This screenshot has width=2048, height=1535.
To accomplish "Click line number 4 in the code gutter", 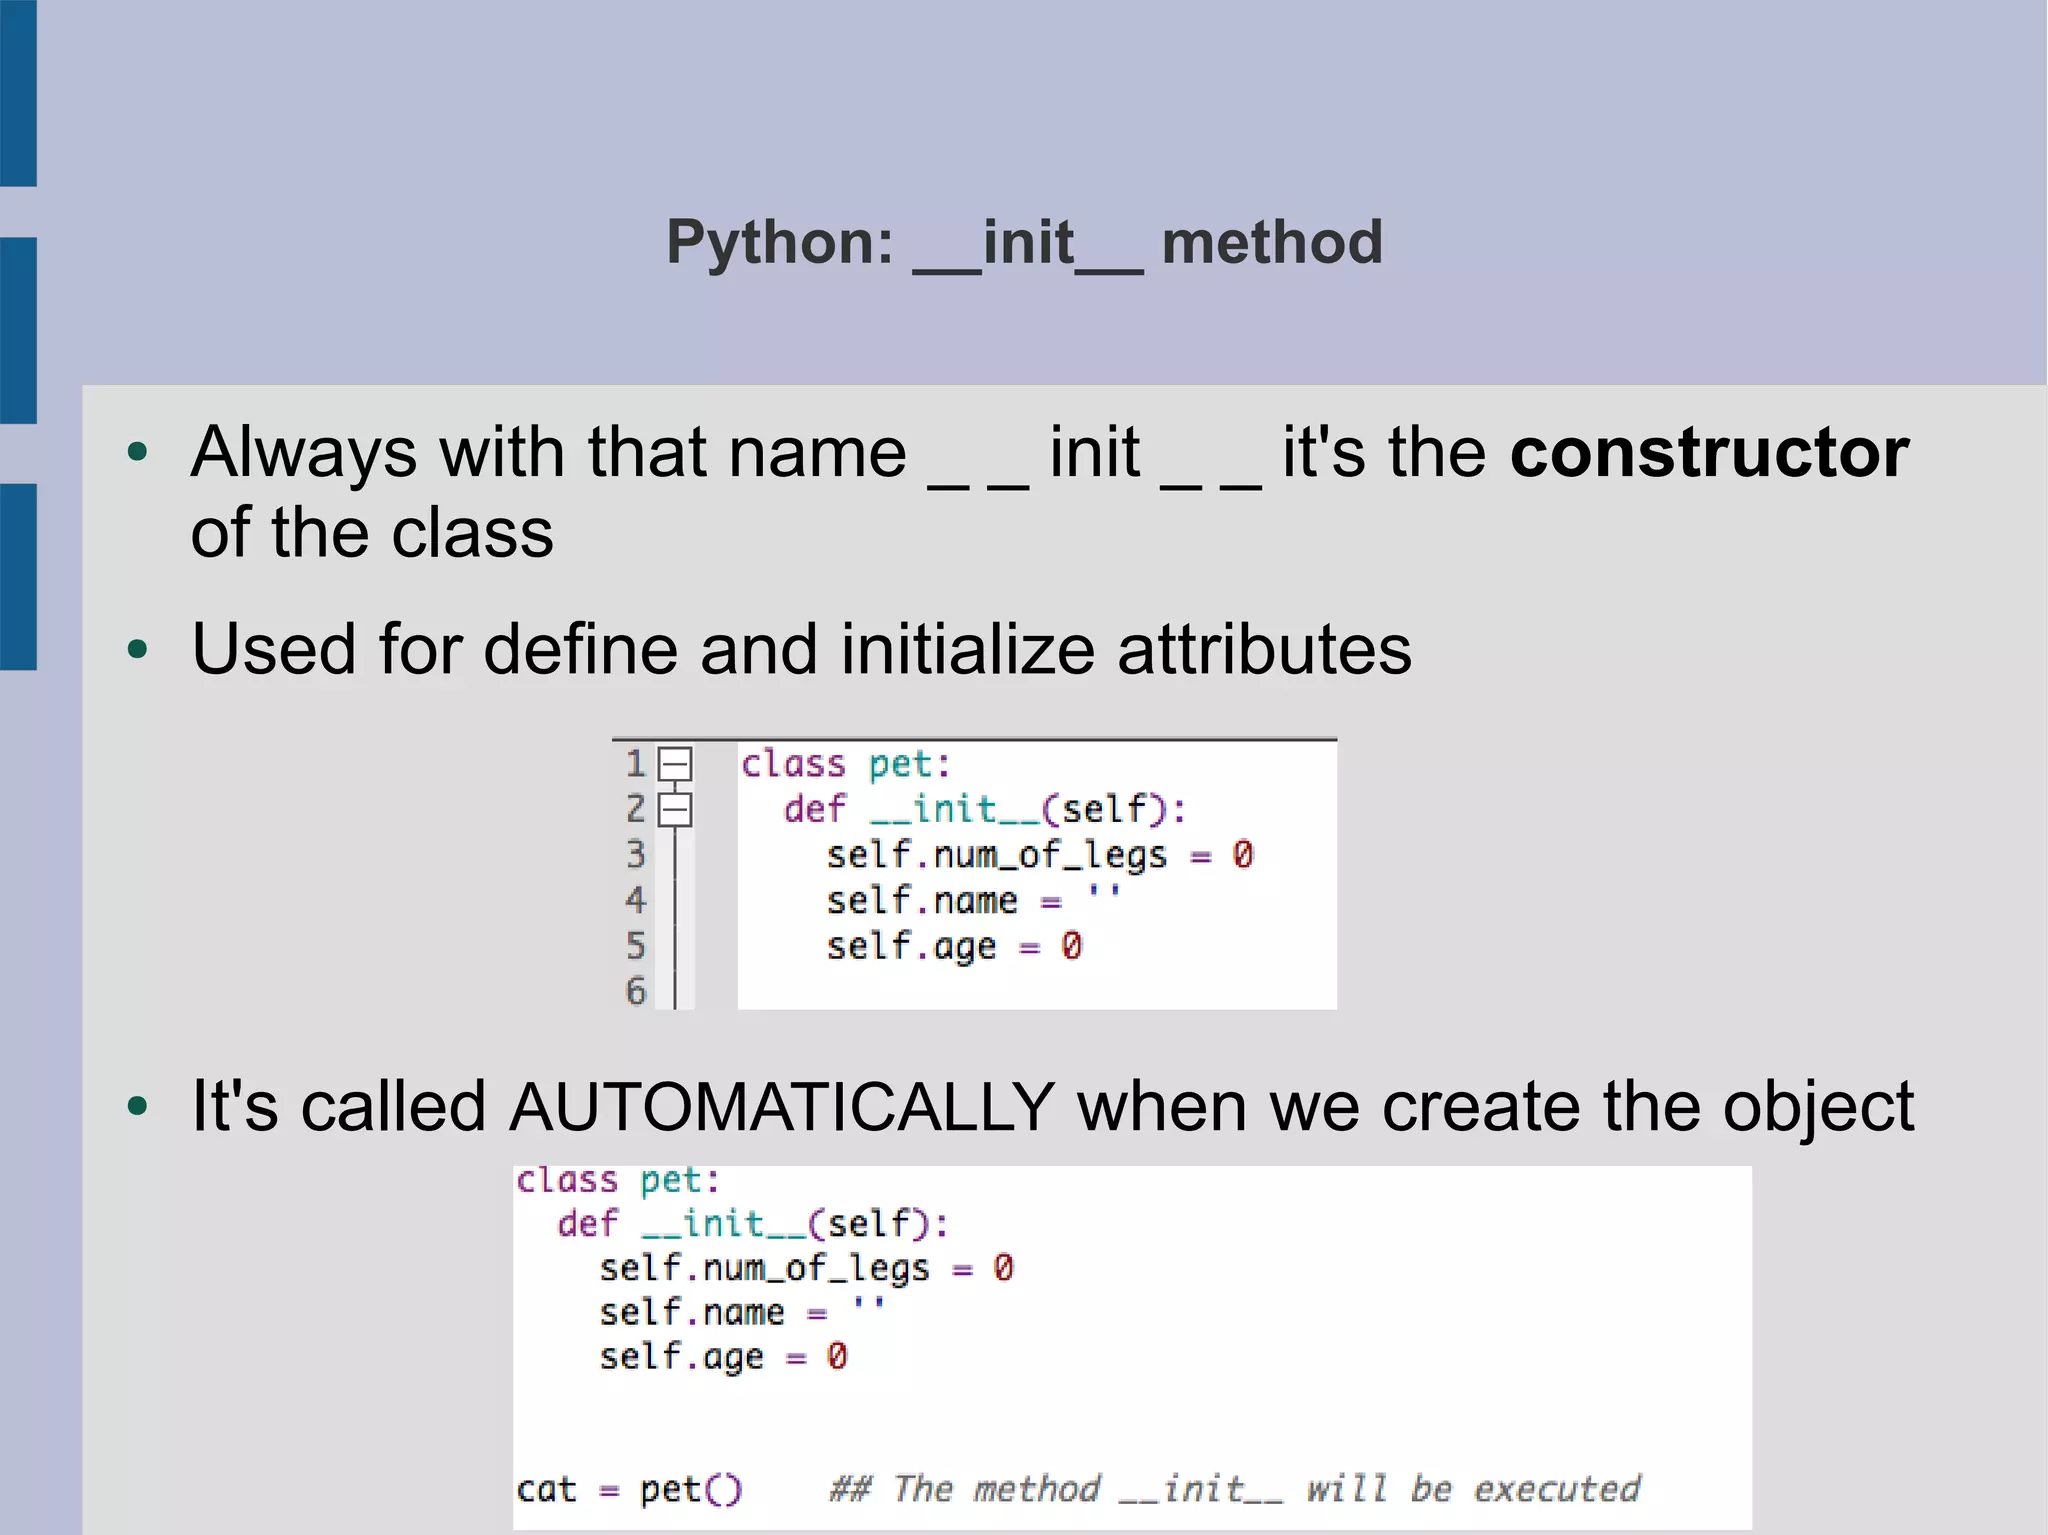I will pyautogui.click(x=636, y=900).
